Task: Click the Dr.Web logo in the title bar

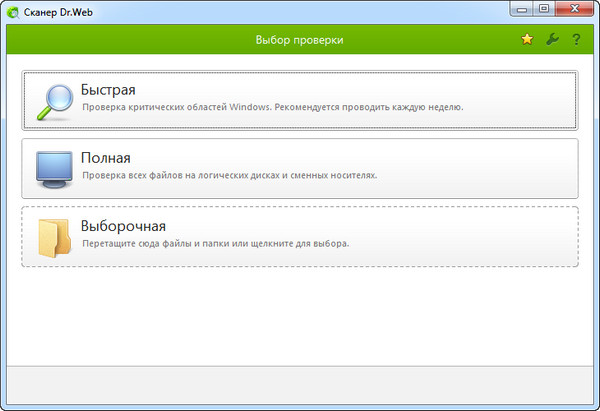Action: [x=14, y=11]
